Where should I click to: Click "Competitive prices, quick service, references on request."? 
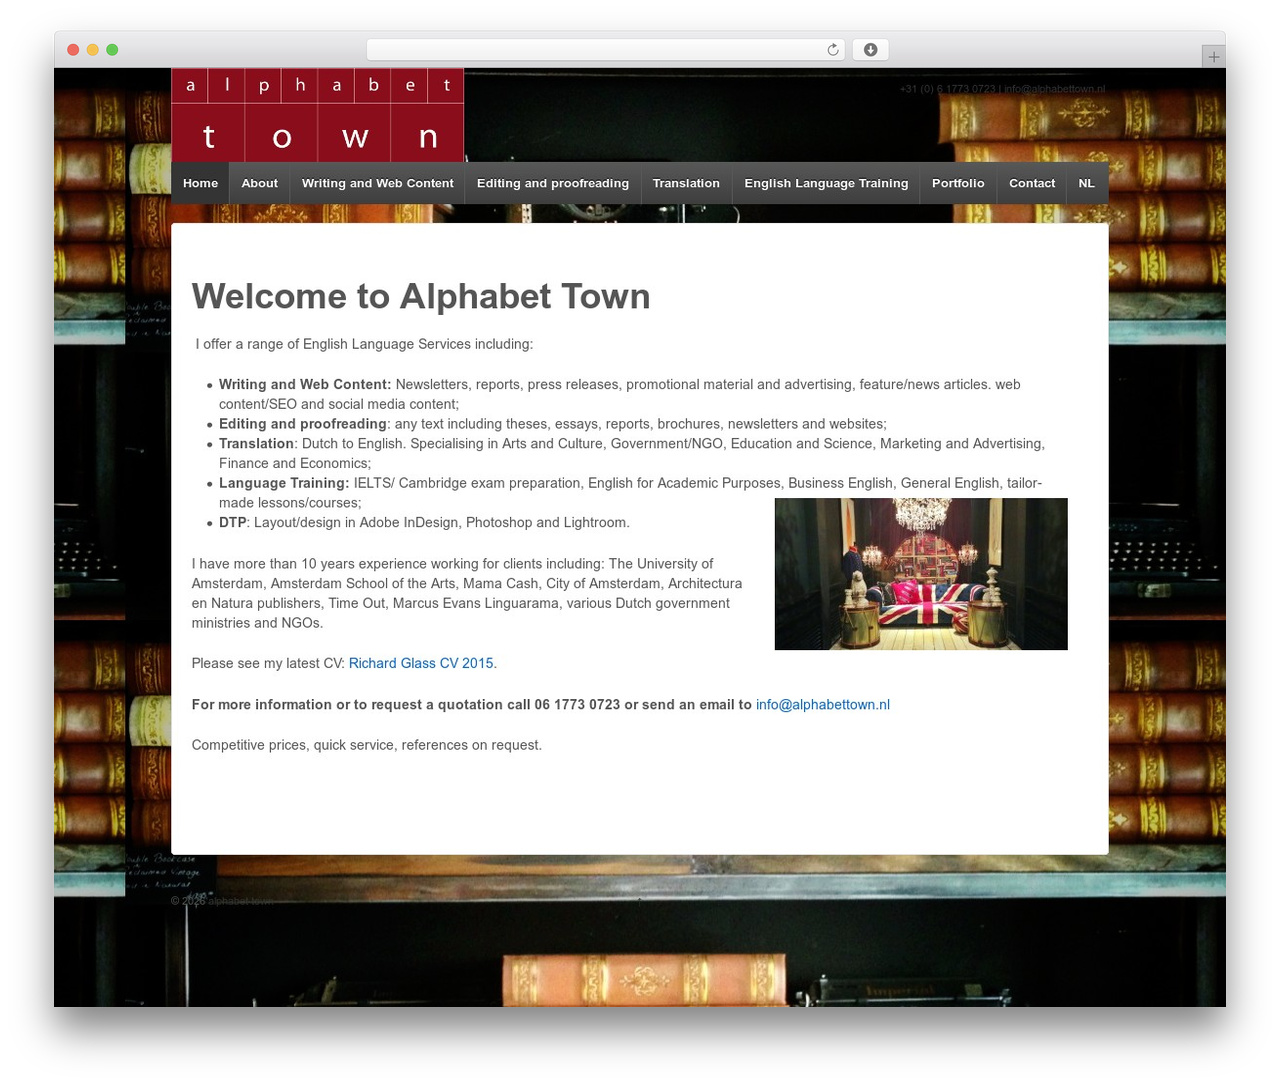pyautogui.click(x=367, y=745)
